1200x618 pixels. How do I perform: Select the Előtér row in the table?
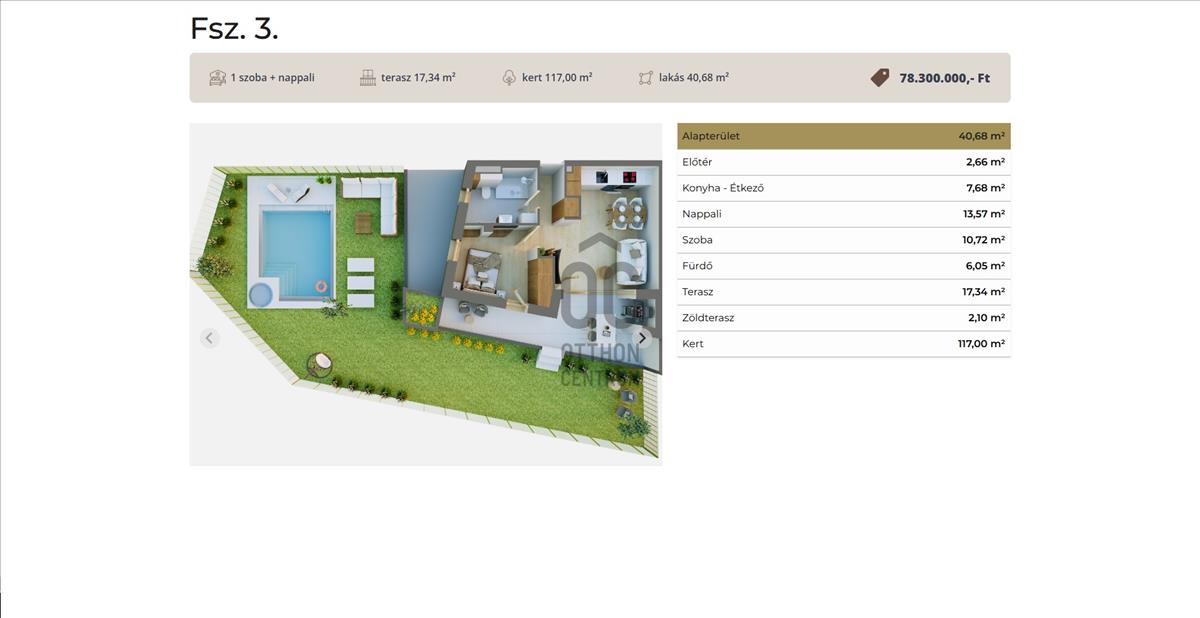[x=843, y=162]
